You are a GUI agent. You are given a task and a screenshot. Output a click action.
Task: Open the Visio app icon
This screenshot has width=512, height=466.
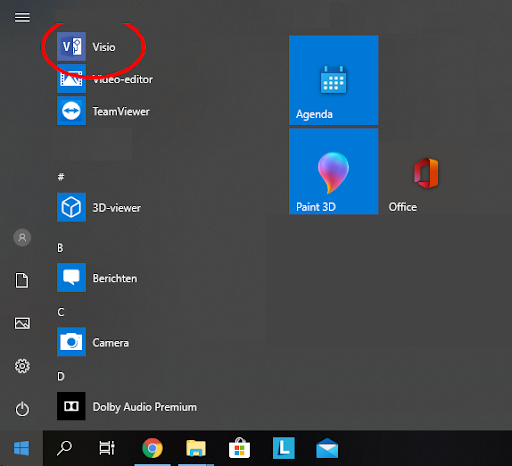(x=71, y=47)
